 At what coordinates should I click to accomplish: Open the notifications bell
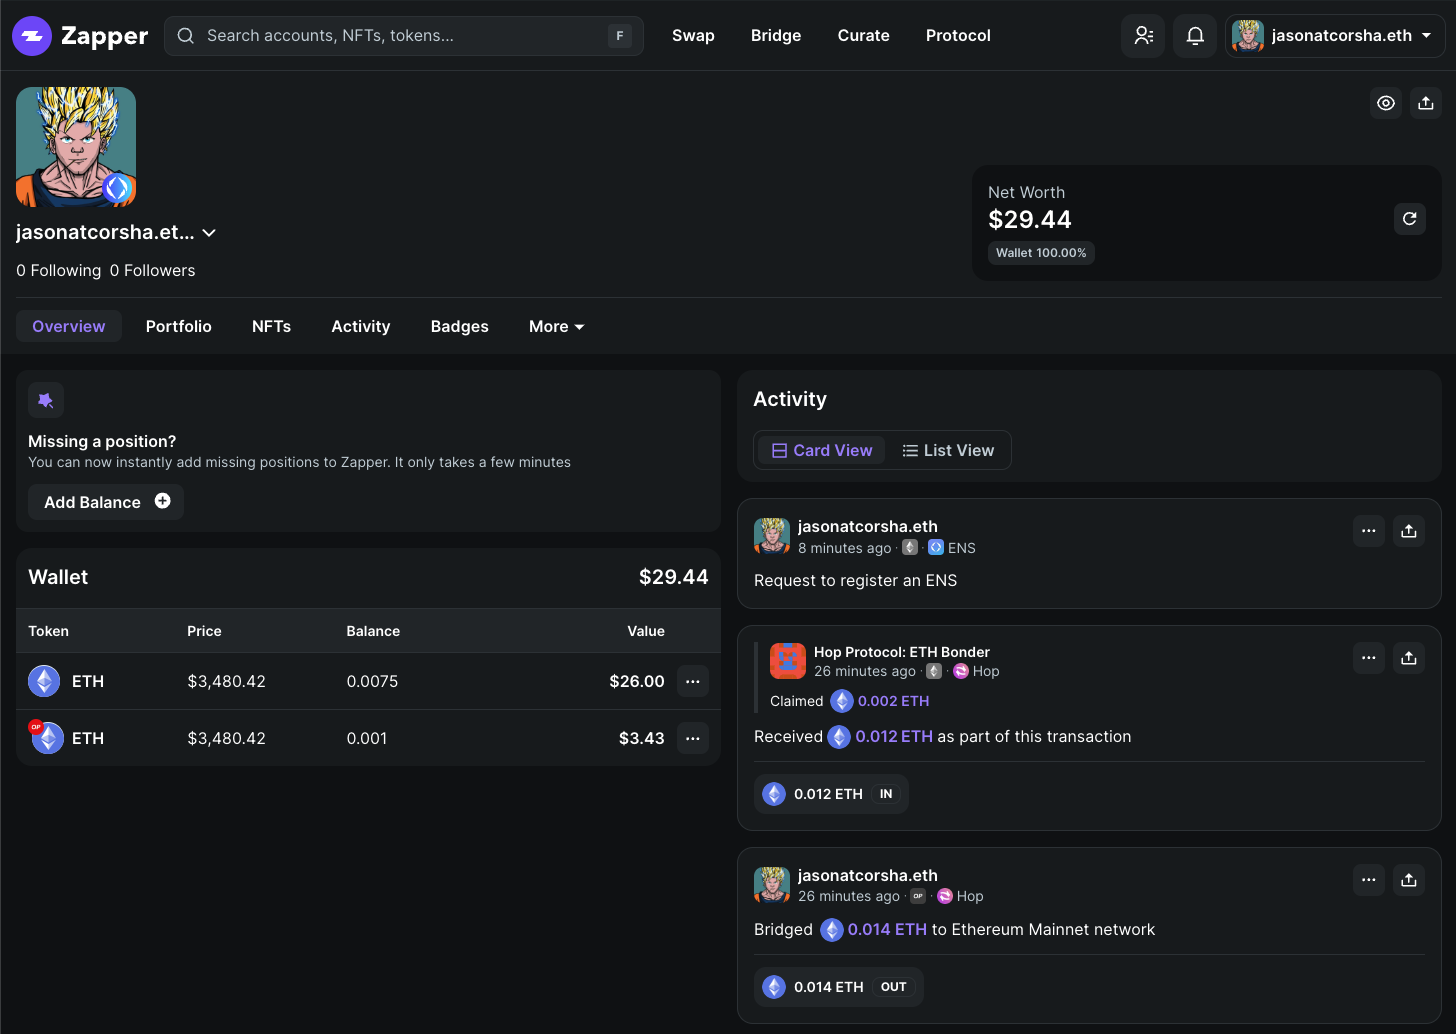pos(1195,36)
